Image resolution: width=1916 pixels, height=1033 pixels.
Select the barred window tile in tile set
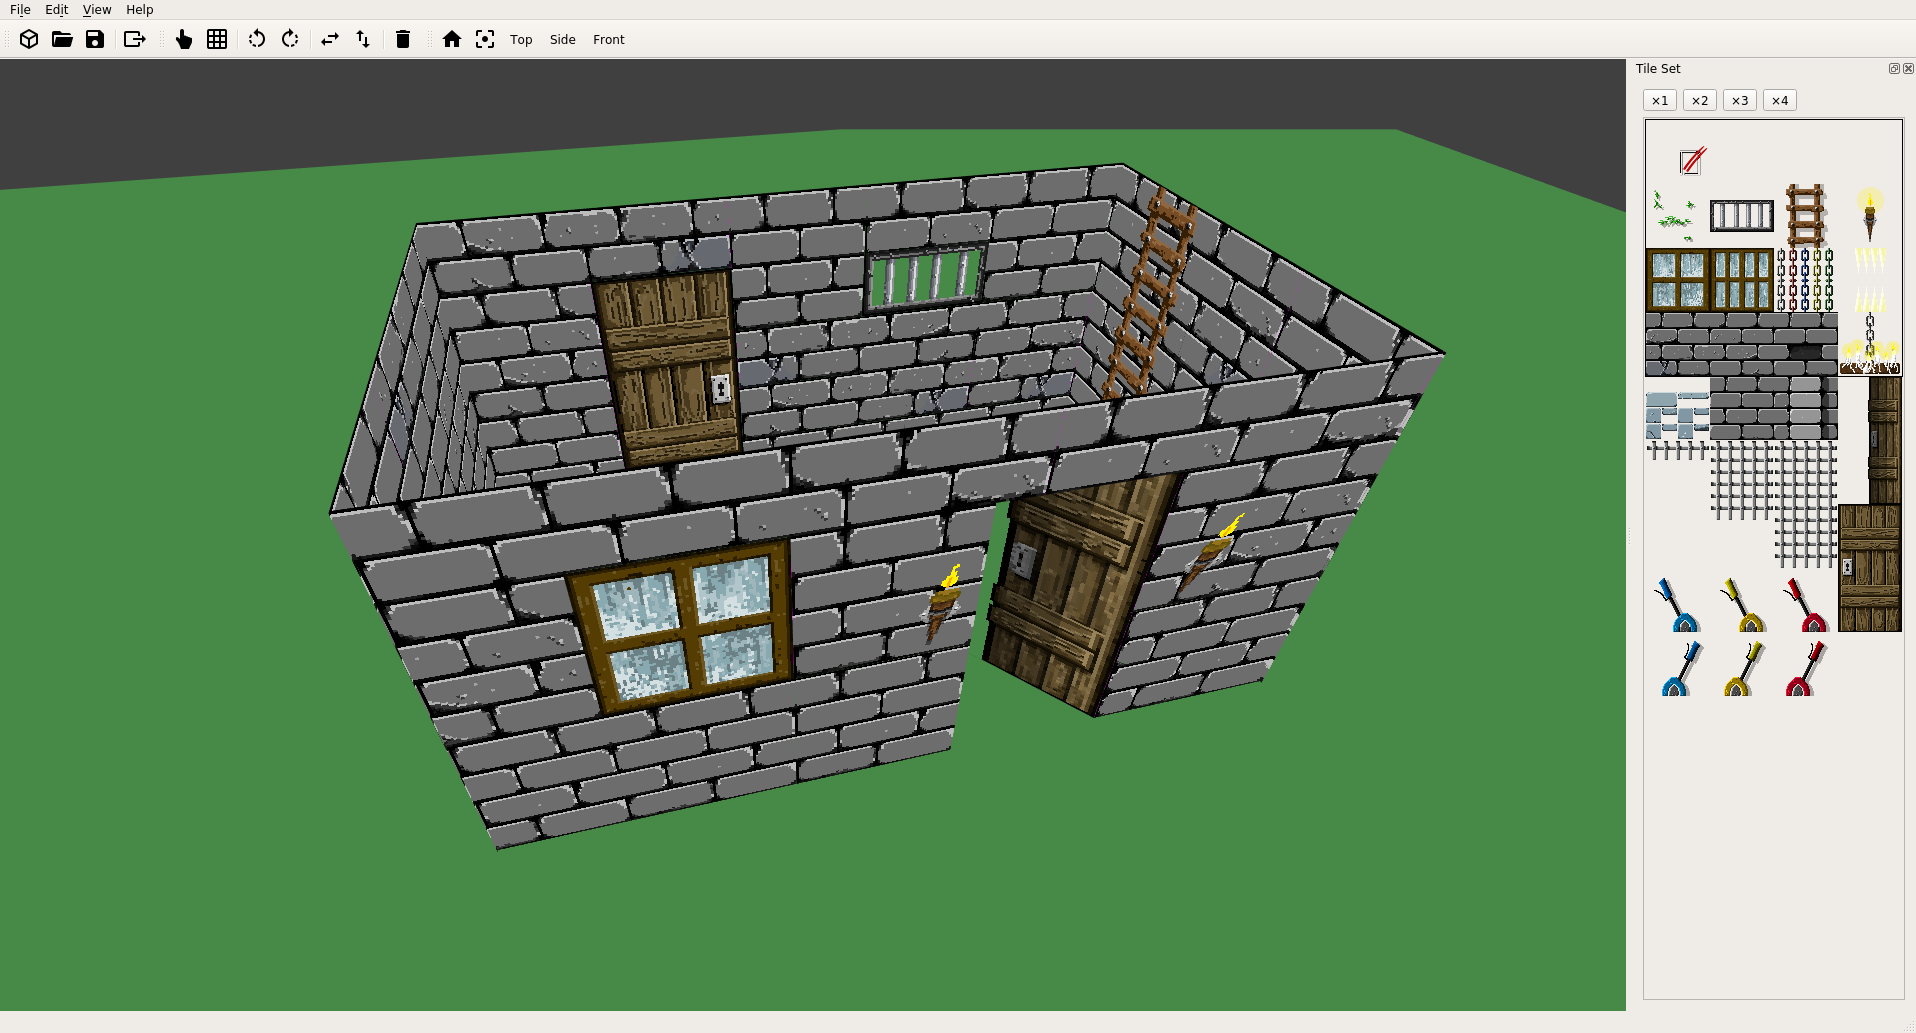tap(1741, 215)
